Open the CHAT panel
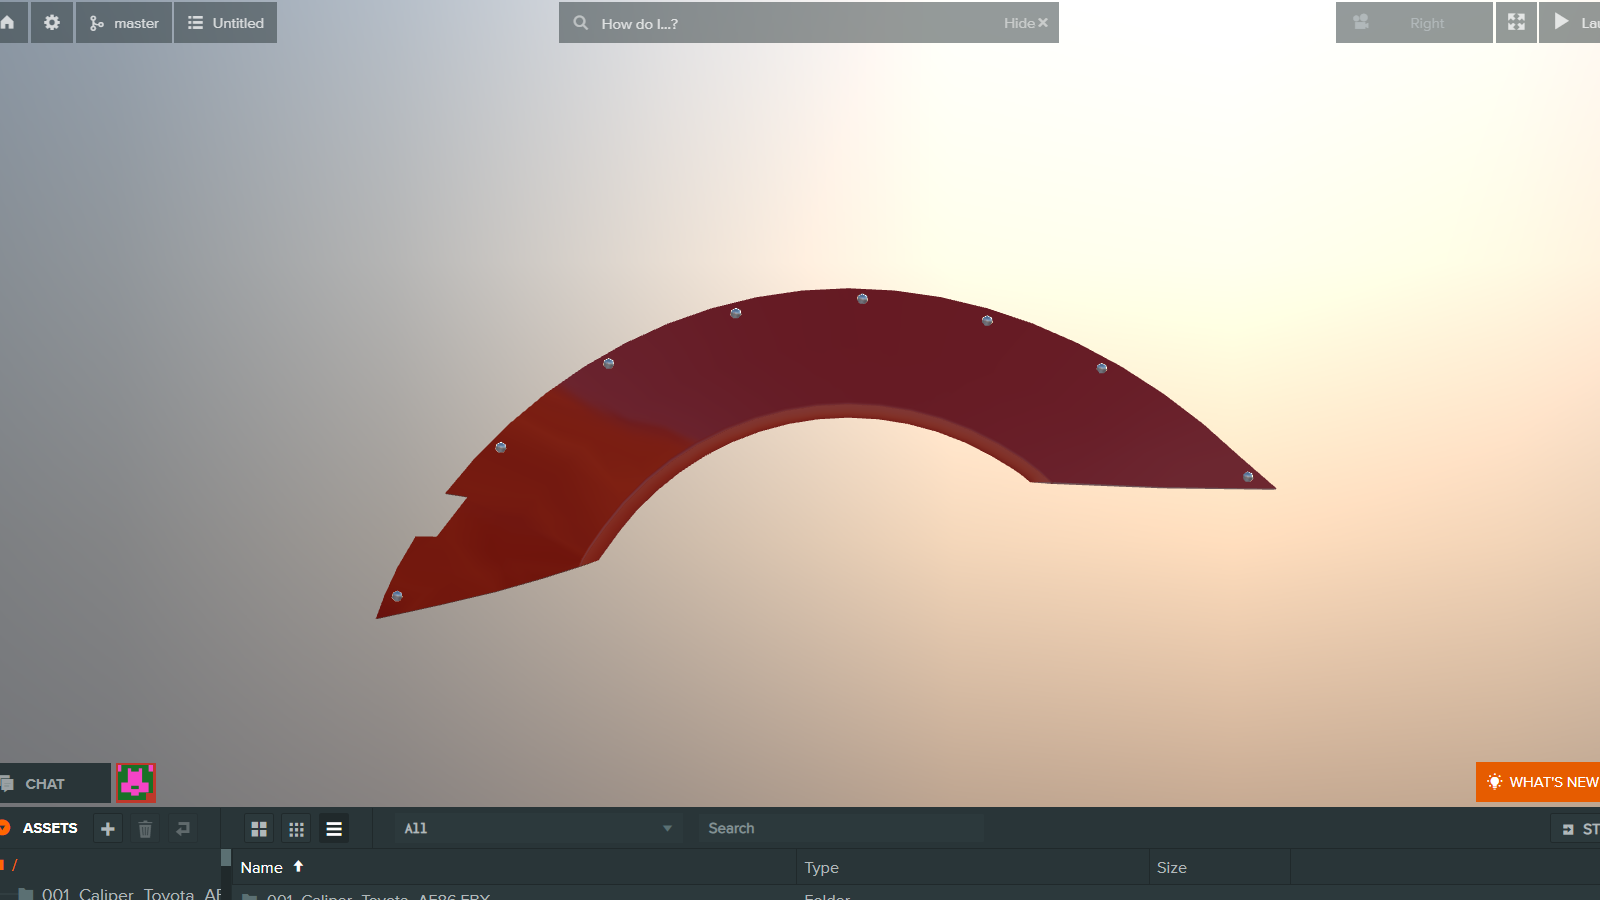The width and height of the screenshot is (1600, 900). [55, 783]
